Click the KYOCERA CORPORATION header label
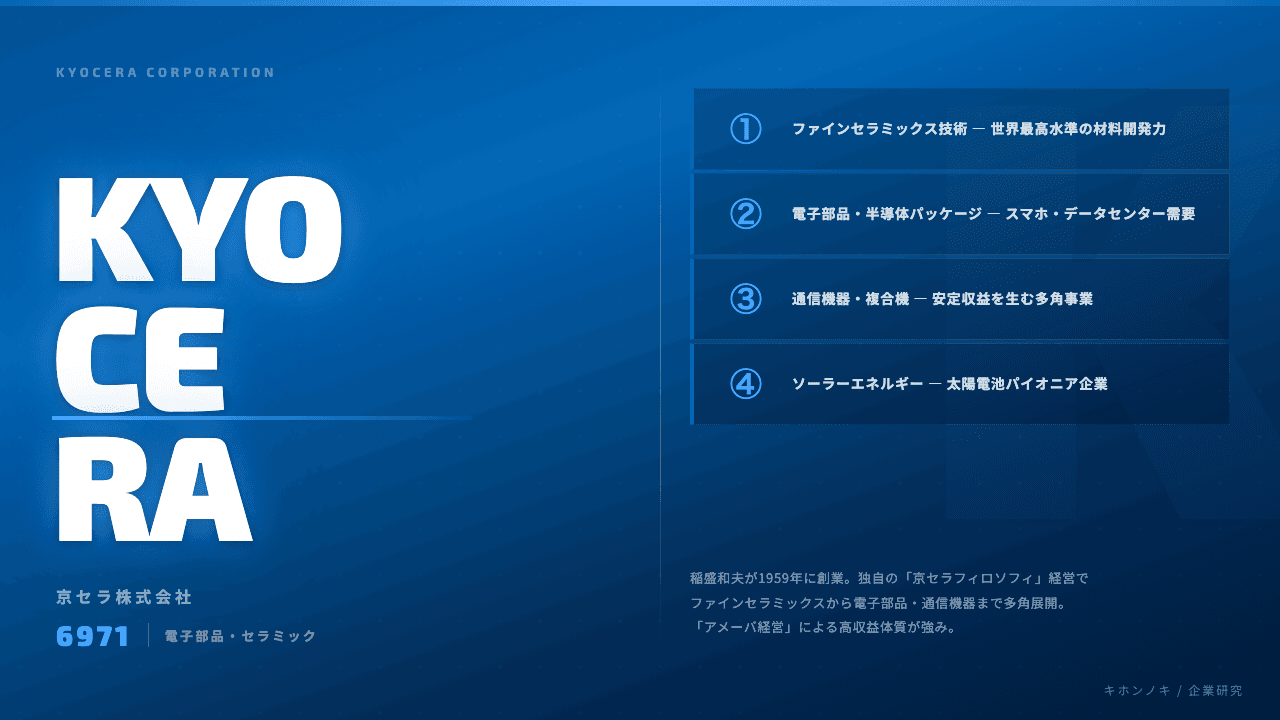This screenshot has height=720, width=1280. pyautogui.click(x=166, y=73)
